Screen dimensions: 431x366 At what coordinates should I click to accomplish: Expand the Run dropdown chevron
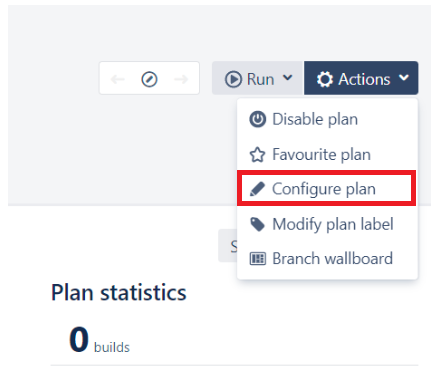[x=287, y=78]
